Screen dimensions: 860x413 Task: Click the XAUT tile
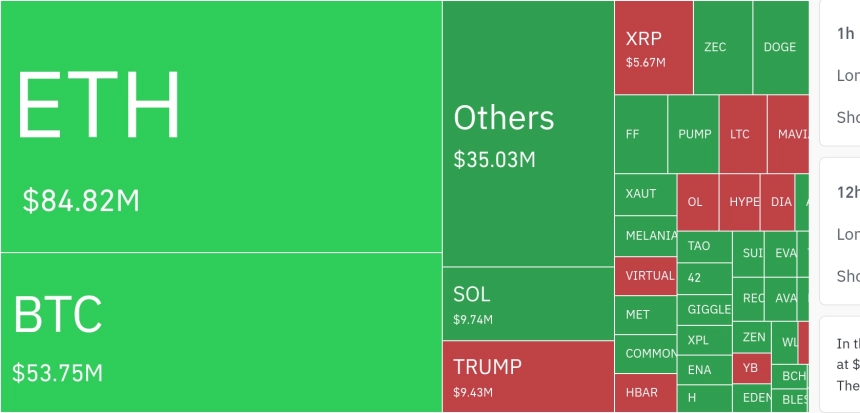645,194
